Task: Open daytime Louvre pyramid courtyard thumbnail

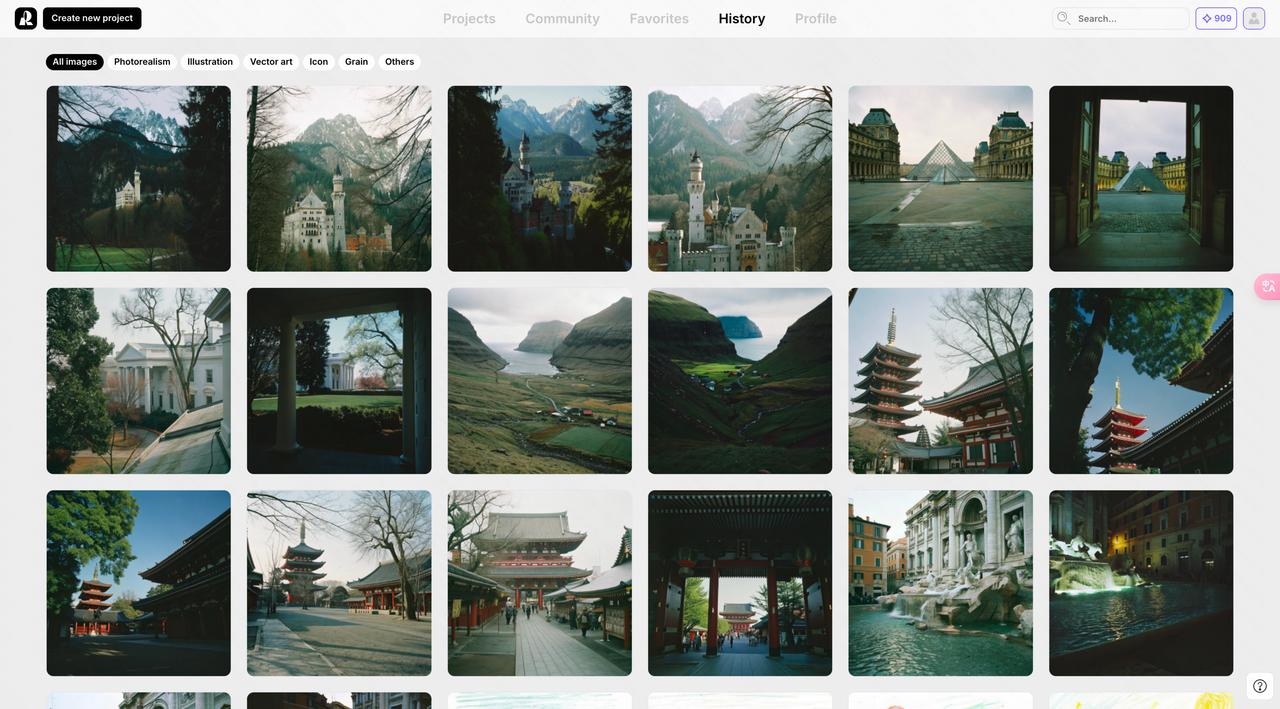Action: pos(941,178)
